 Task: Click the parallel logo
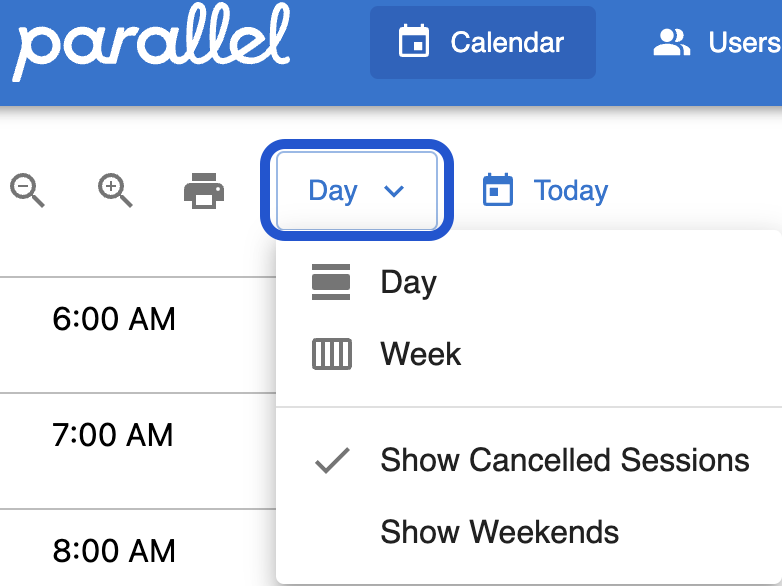[151, 42]
